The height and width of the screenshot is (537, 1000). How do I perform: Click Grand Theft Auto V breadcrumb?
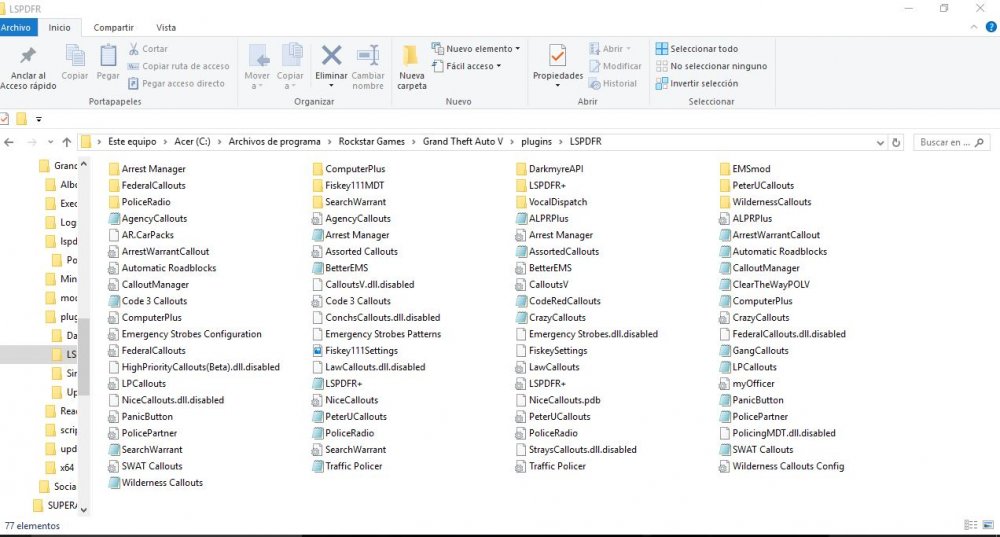pos(463,142)
